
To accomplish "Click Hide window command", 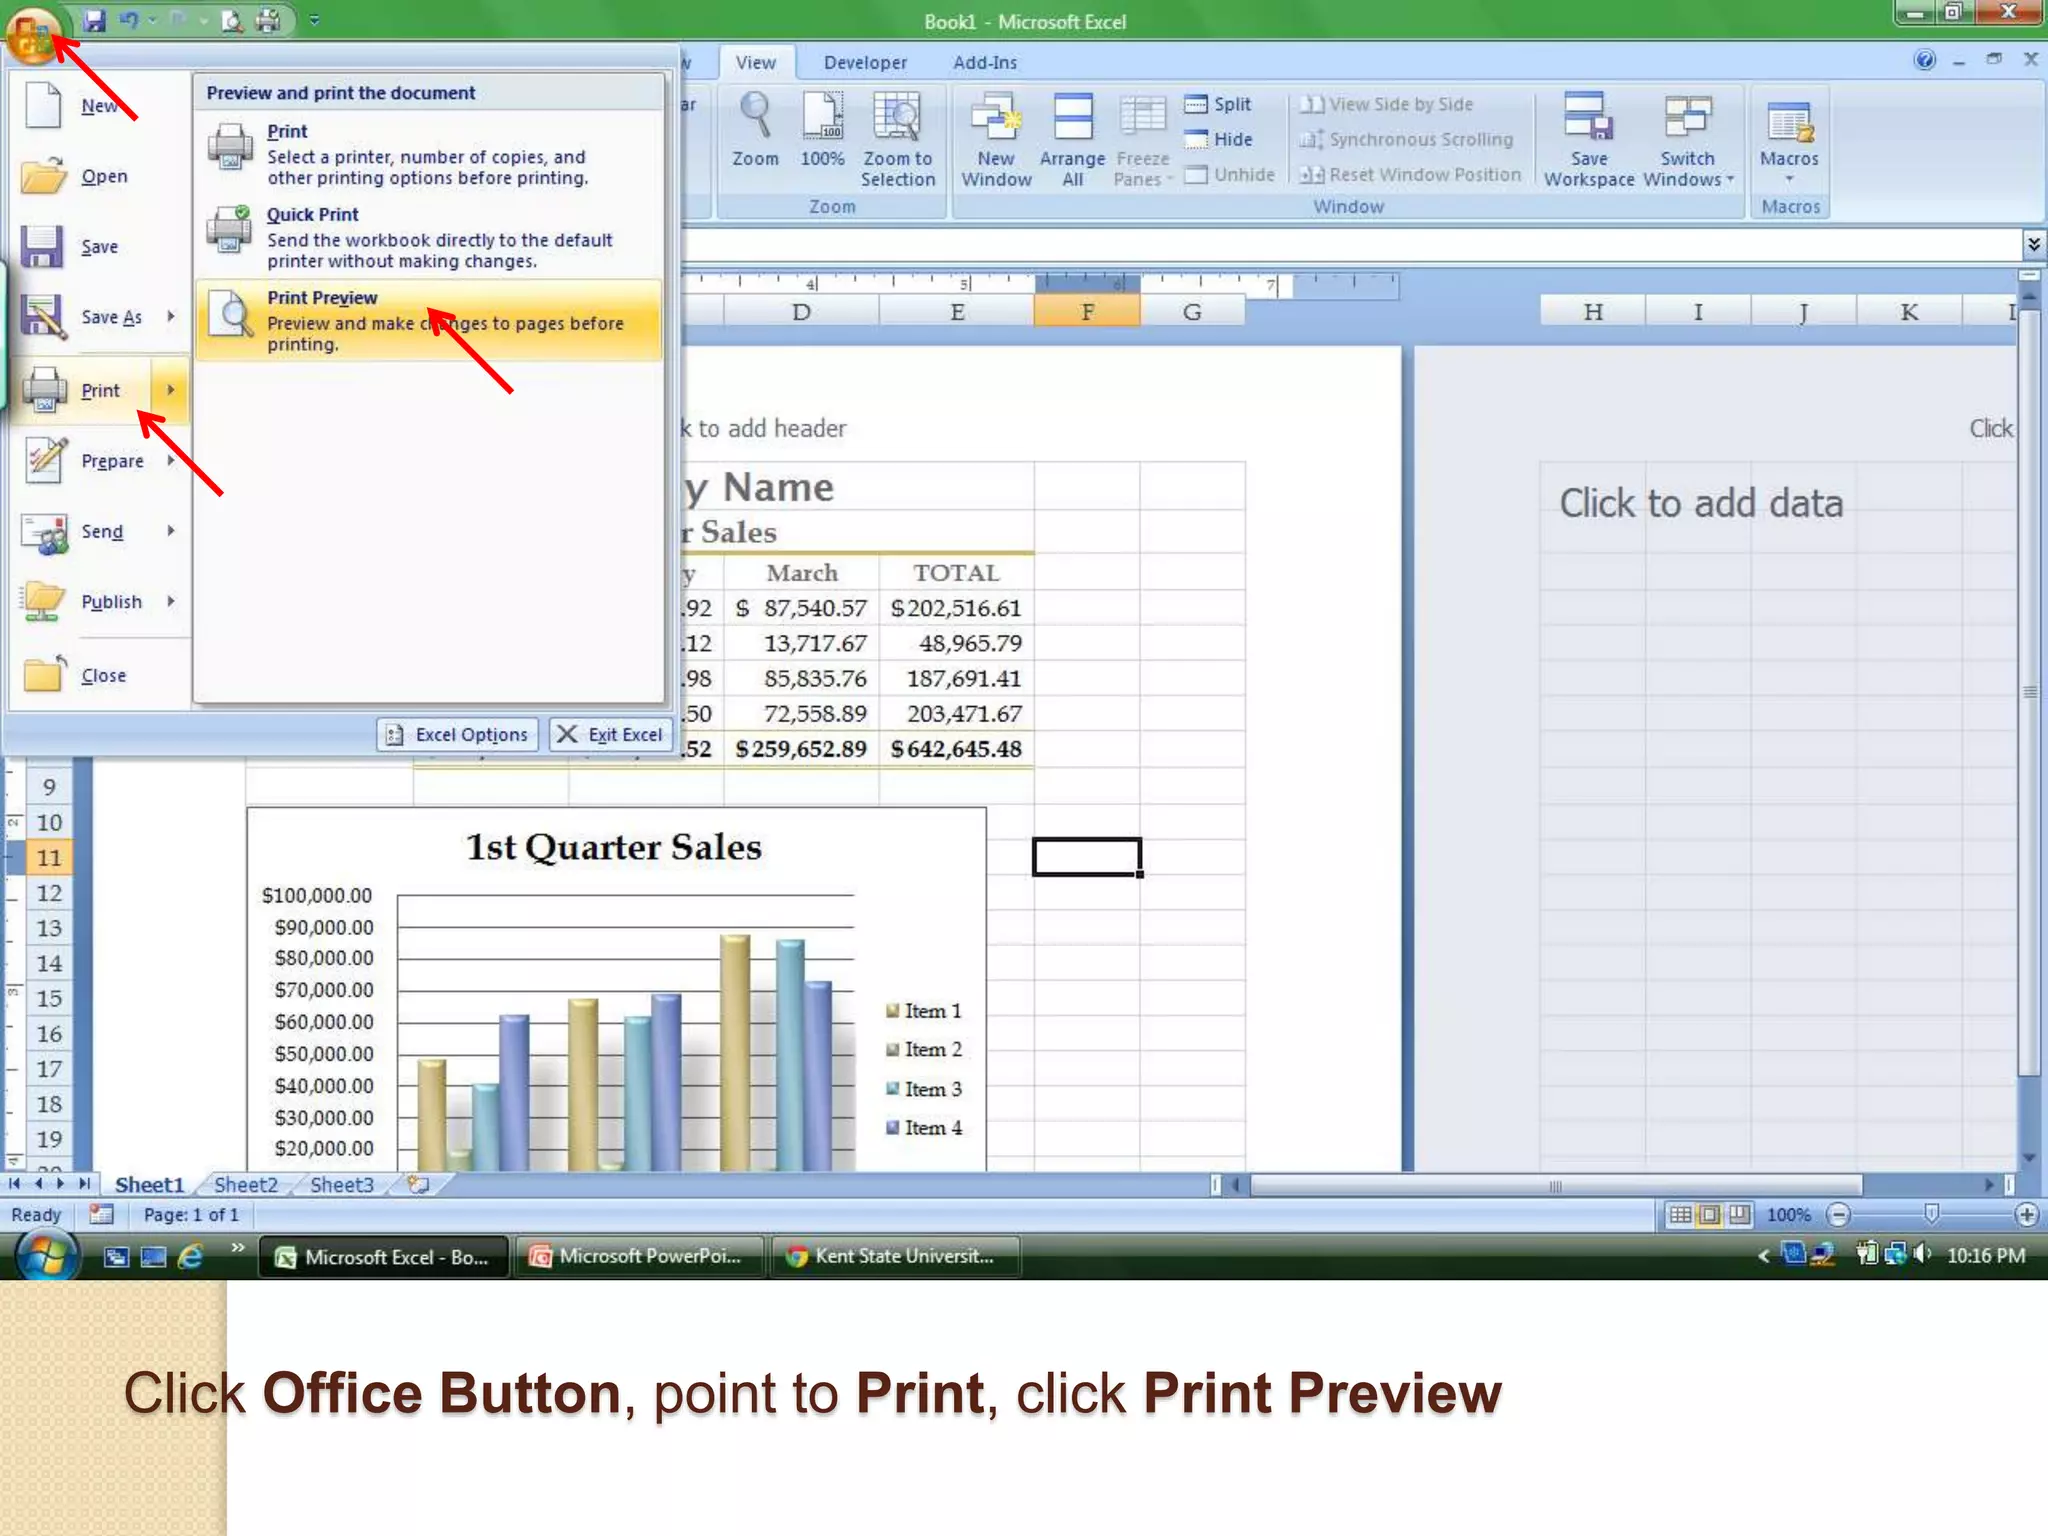I will (x=1218, y=140).
